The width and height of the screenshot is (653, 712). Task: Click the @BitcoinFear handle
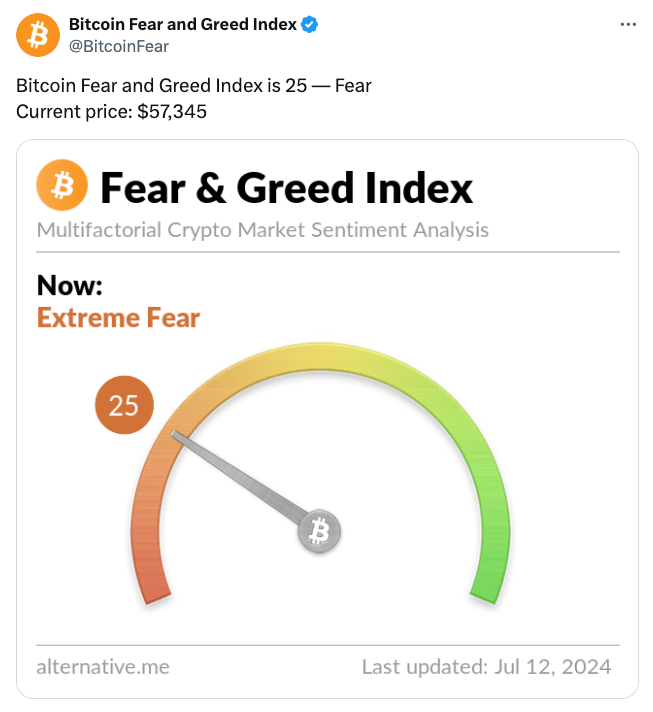tap(118, 46)
